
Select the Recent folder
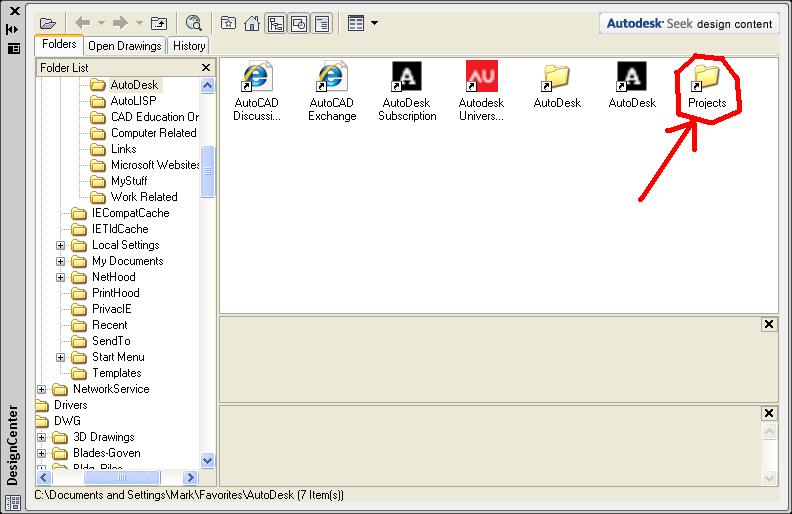(x=100, y=325)
